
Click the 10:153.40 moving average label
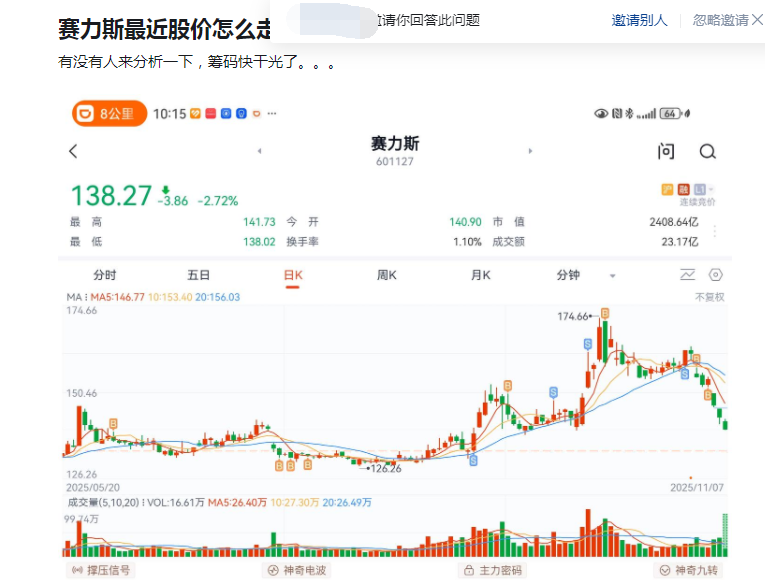[x=170, y=297]
